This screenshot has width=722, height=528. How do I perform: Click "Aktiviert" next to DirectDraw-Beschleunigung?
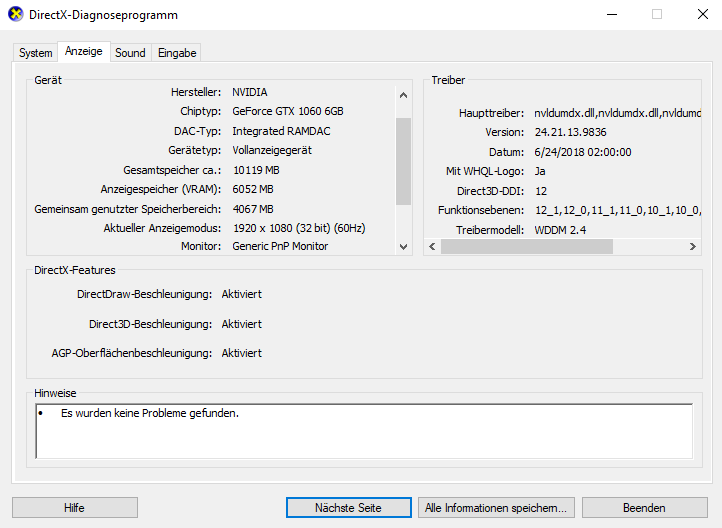[x=242, y=294]
